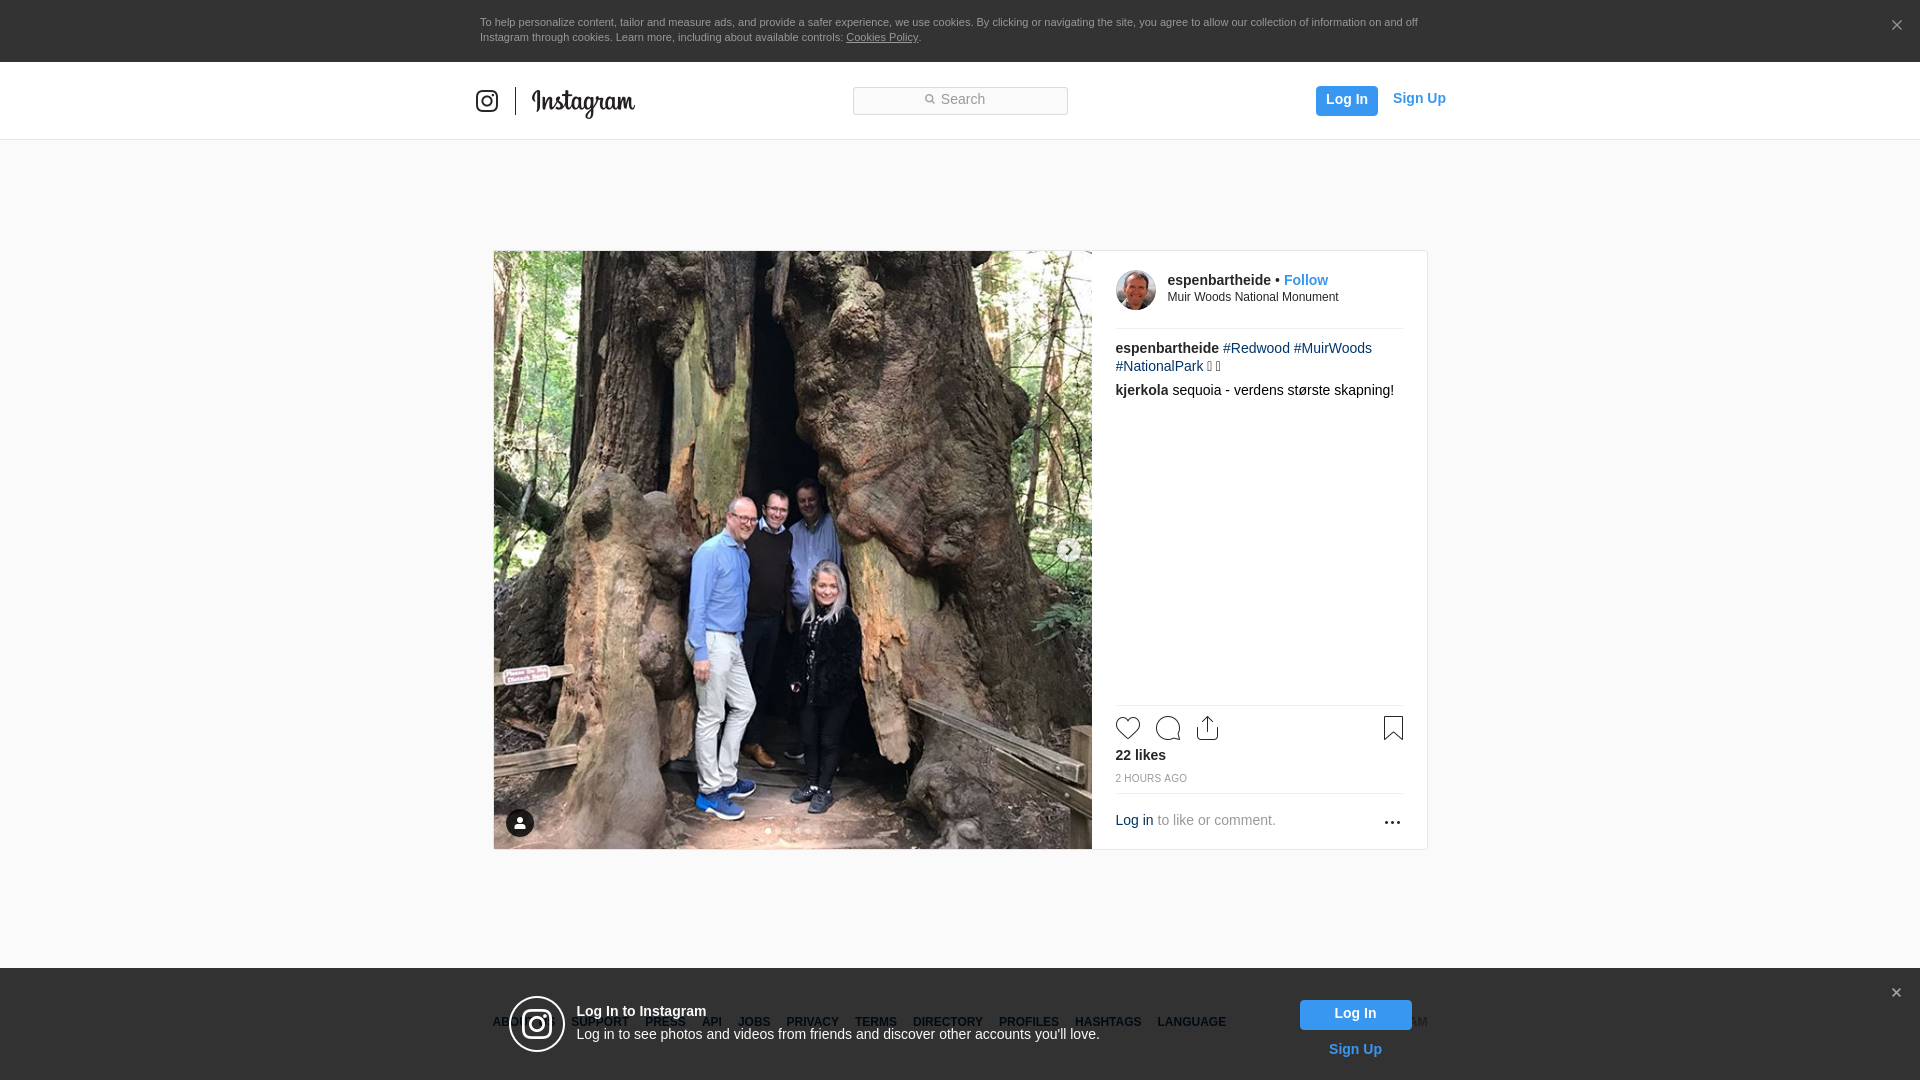
Task: Open the #MuirWoods hashtag
Action: tap(1333, 348)
